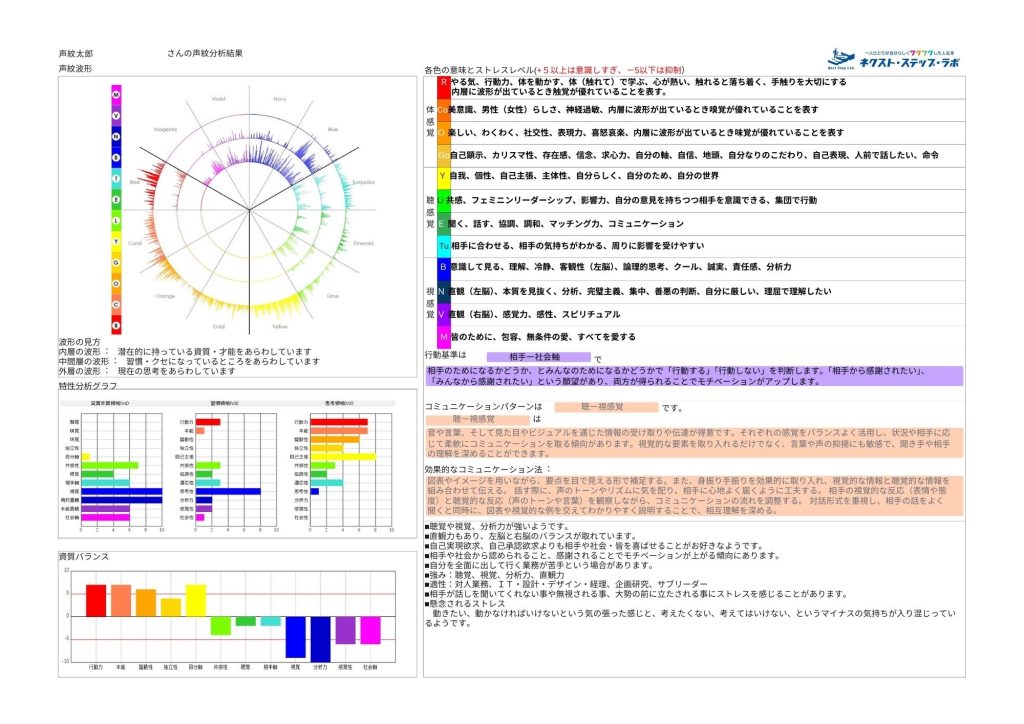Screen dimensions: 1024x724
Task: Click the 波形の見方 heading
Action: [x=80, y=342]
